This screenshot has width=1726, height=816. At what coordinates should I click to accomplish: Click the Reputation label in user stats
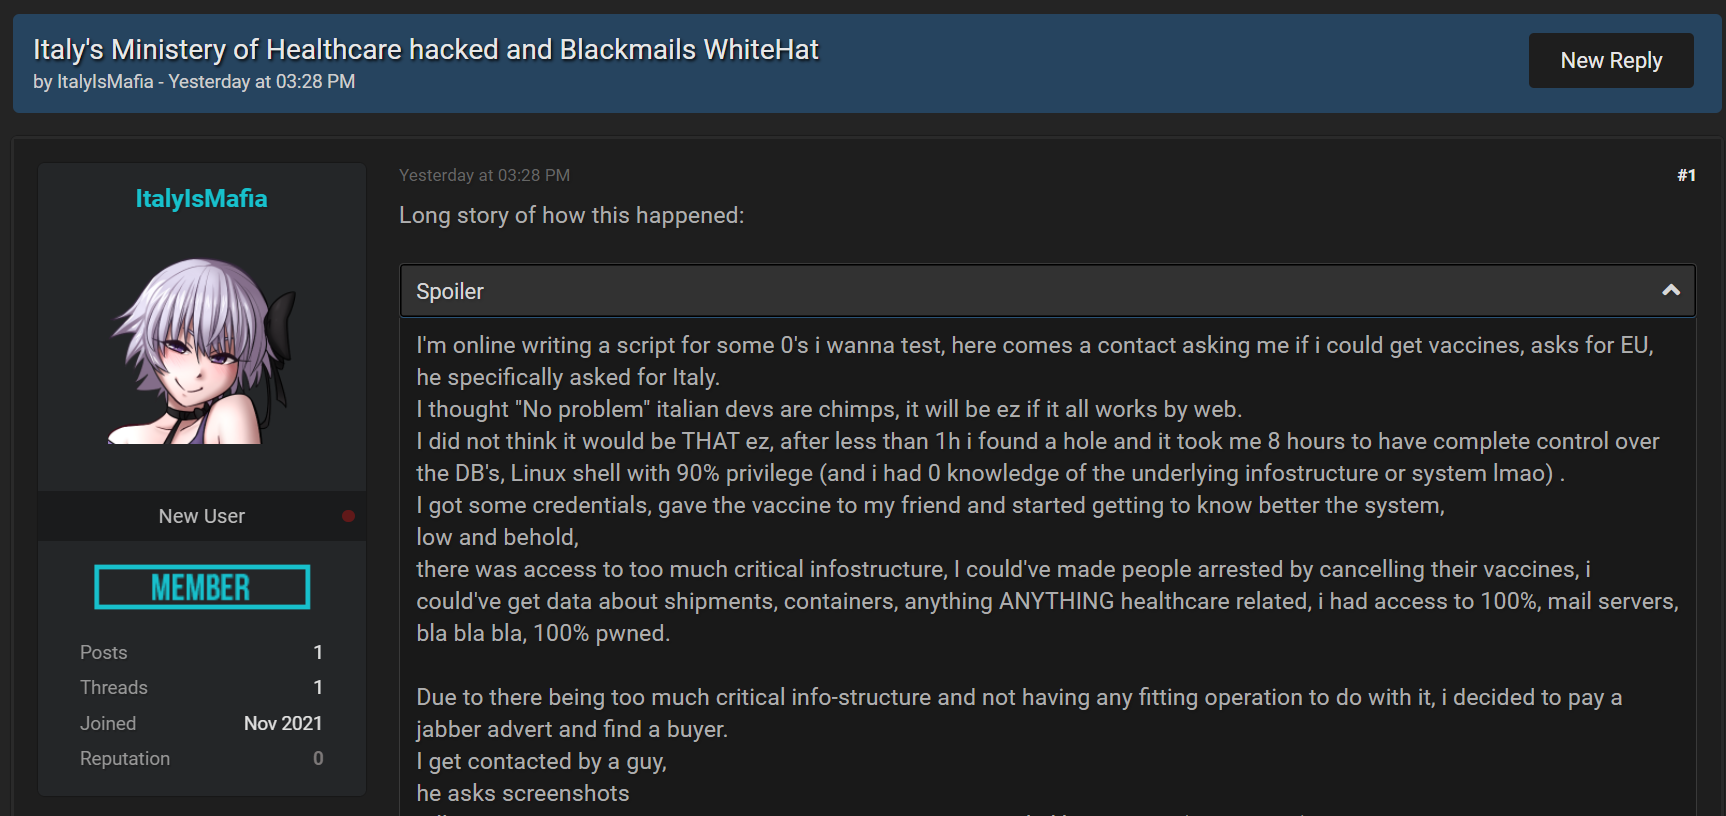[125, 758]
